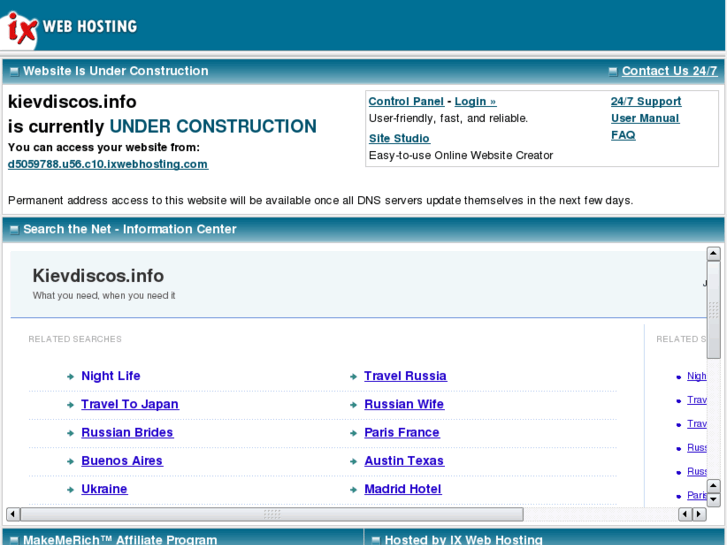This screenshot has height=545, width=727.
Task: Click the arrow bullet beside Ukraine
Action: 70,490
